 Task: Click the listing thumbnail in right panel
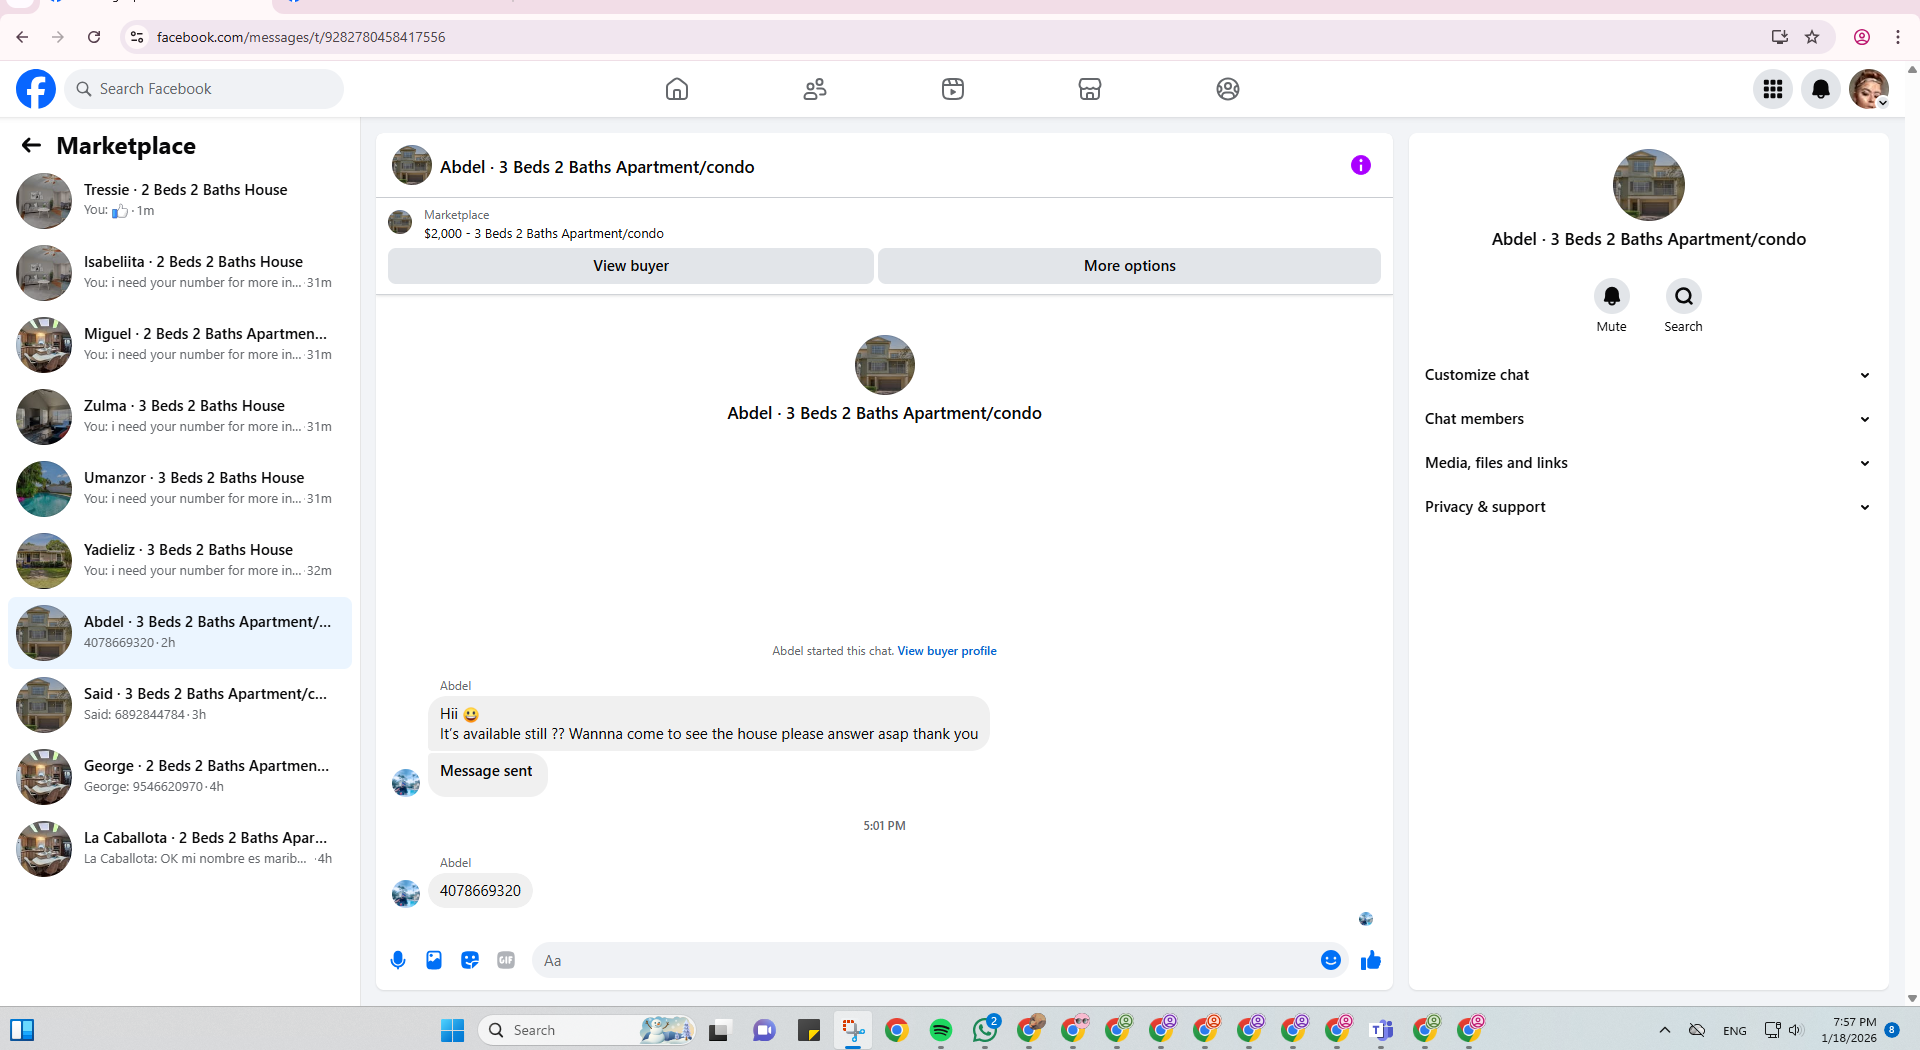tap(1648, 185)
